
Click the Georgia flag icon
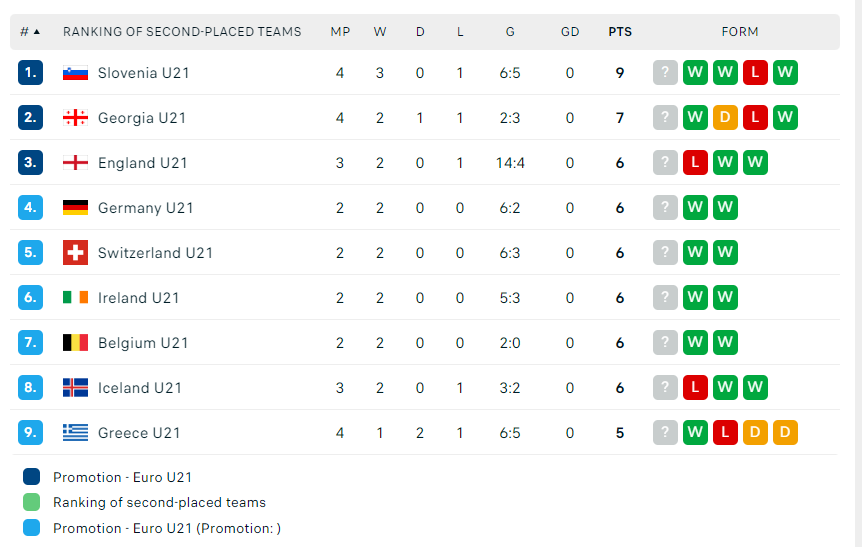coord(75,118)
